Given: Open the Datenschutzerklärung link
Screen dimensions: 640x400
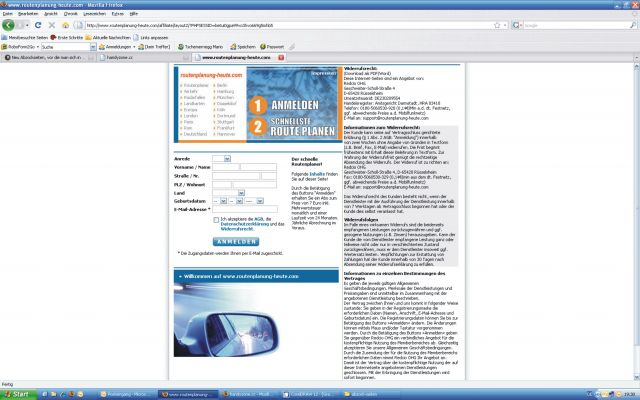Looking at the screenshot, I should point(245,225).
